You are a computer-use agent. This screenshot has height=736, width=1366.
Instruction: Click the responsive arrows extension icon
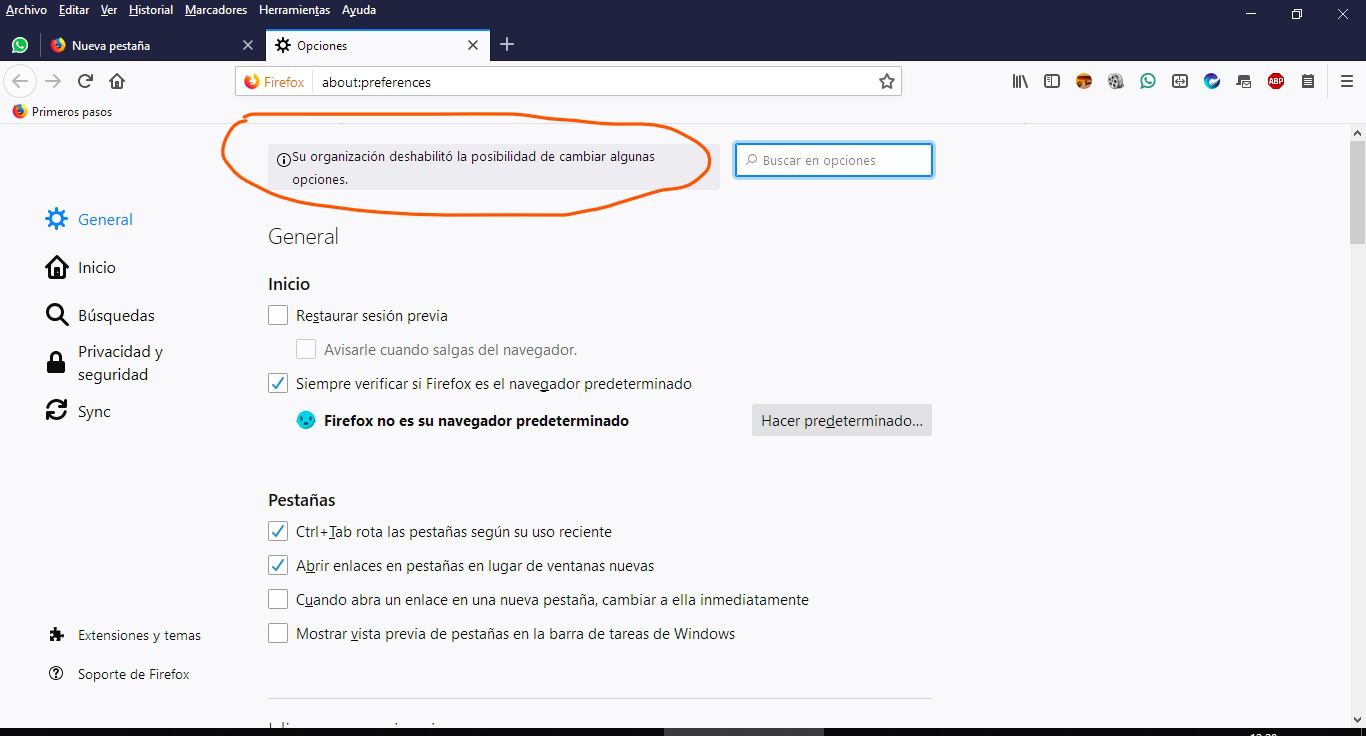click(1180, 82)
